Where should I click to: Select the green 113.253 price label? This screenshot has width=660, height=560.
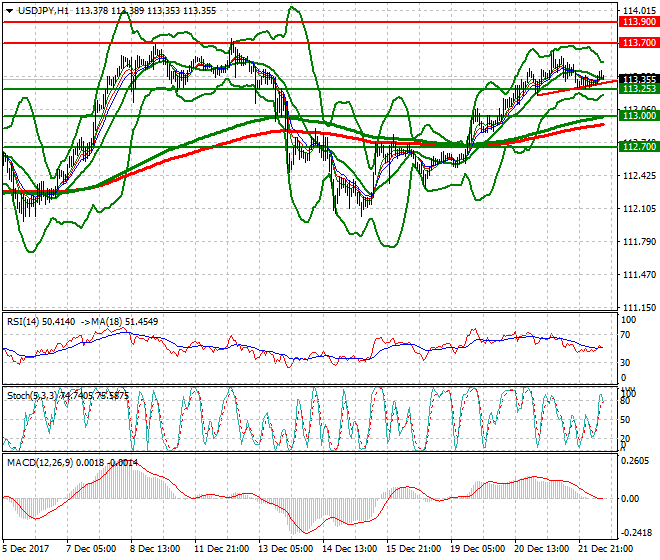pyautogui.click(x=638, y=89)
